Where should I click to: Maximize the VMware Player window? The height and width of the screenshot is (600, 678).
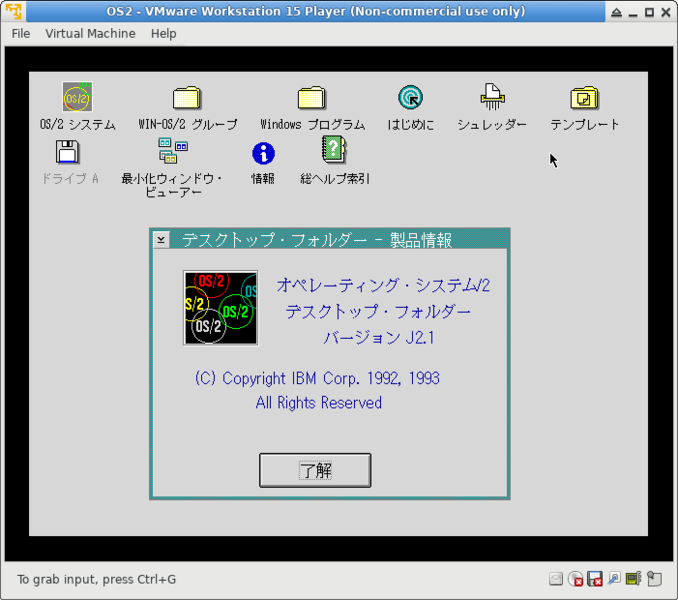click(x=649, y=13)
